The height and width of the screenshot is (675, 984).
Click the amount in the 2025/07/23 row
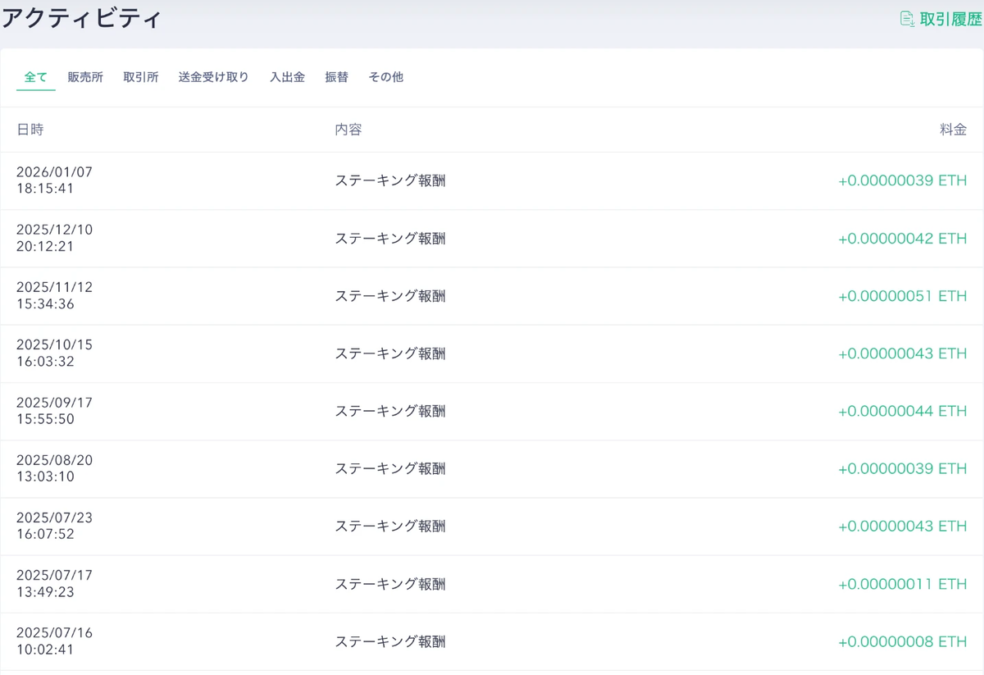(x=902, y=526)
